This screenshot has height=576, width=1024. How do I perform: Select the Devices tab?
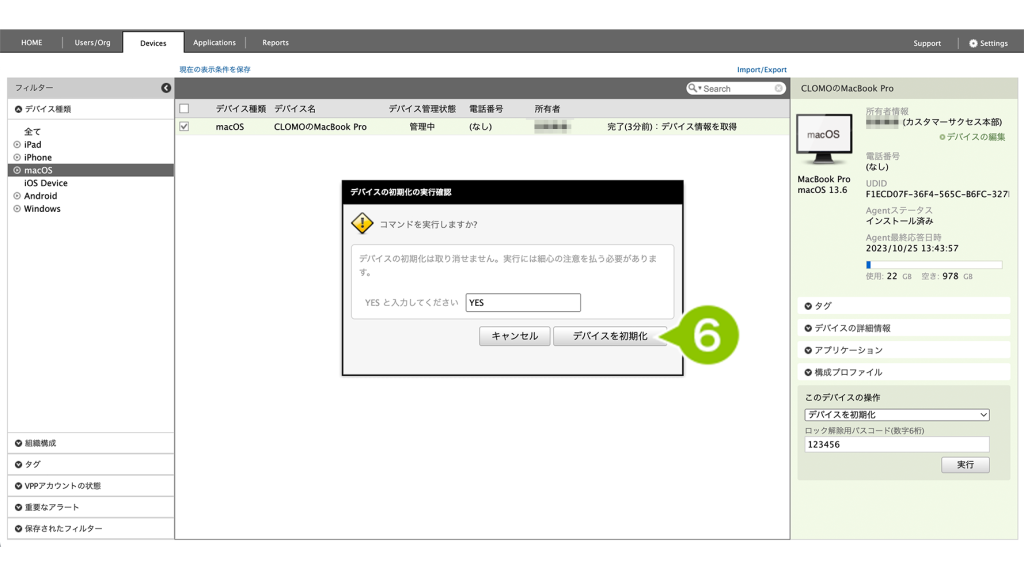point(153,43)
